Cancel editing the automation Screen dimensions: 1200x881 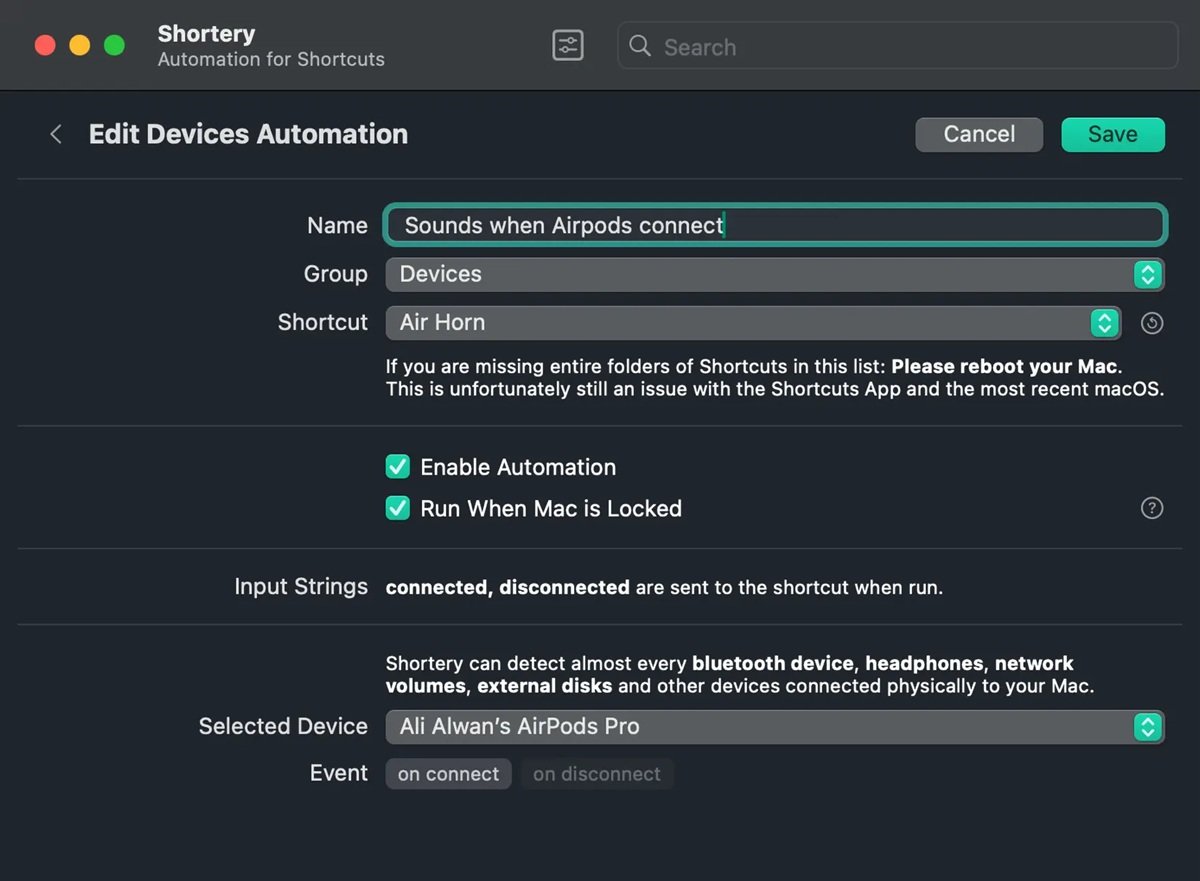[978, 134]
